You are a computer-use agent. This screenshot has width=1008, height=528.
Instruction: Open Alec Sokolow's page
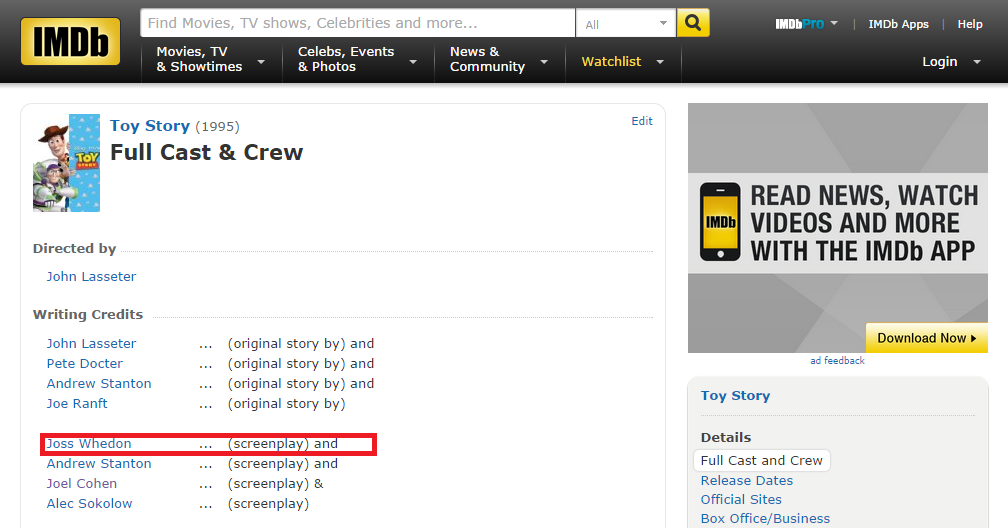tap(89, 504)
